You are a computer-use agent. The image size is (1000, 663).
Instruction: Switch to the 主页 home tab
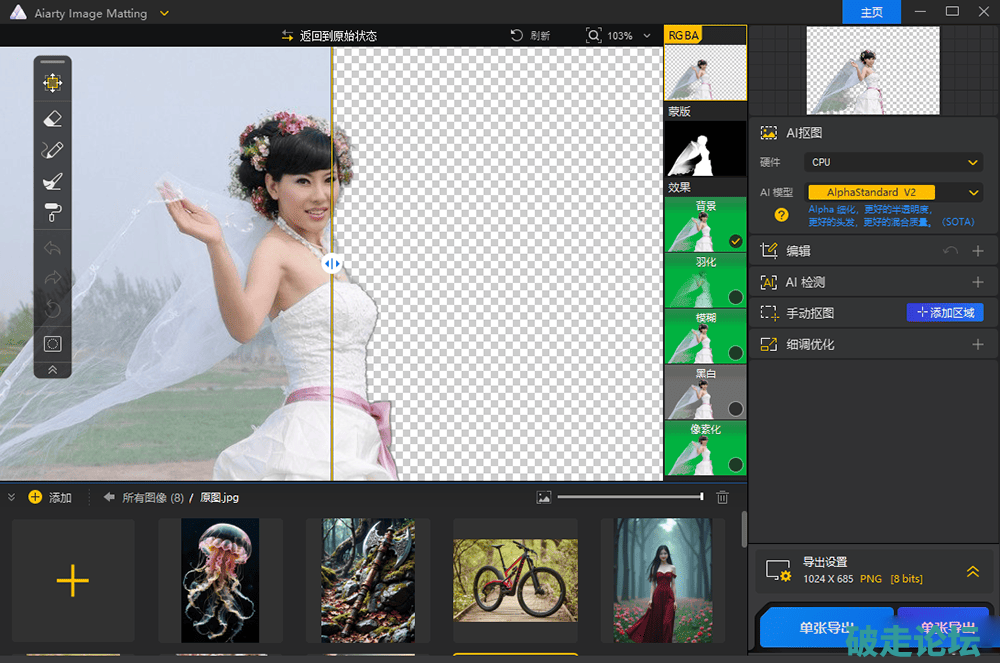tap(871, 12)
